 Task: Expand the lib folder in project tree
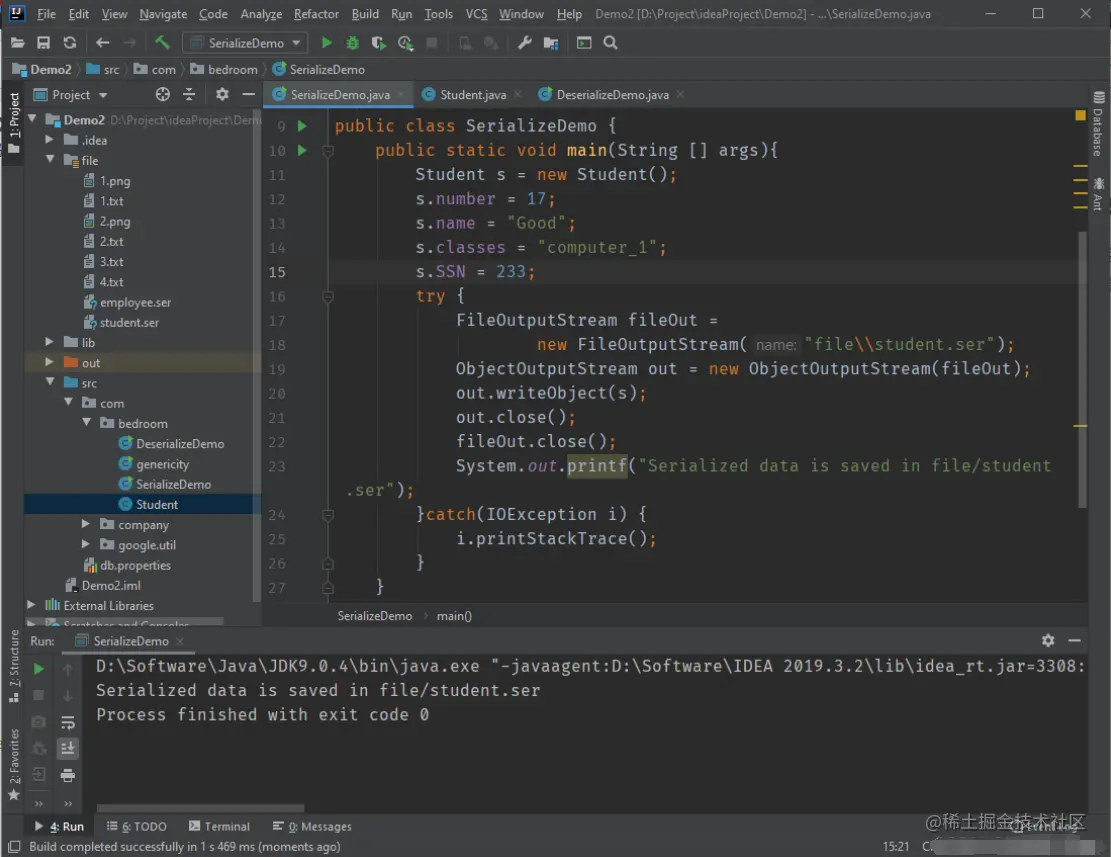click(x=49, y=342)
